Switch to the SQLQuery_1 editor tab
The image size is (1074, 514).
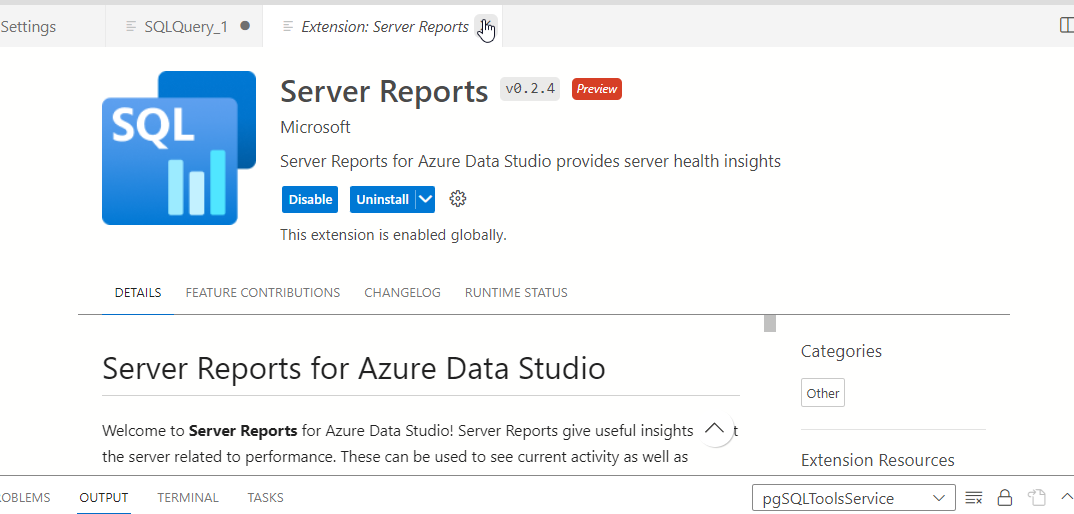coord(185,27)
